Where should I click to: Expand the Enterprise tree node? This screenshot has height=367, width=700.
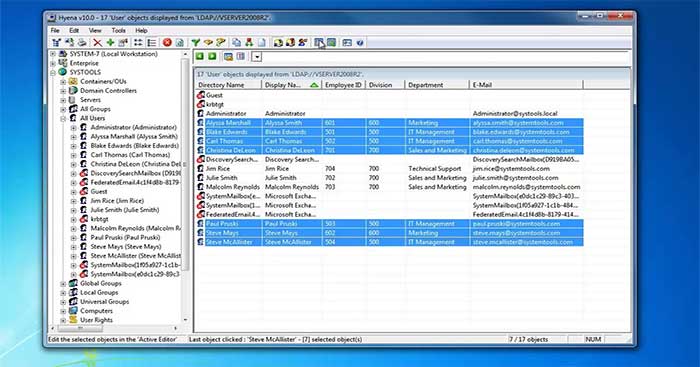(53, 63)
